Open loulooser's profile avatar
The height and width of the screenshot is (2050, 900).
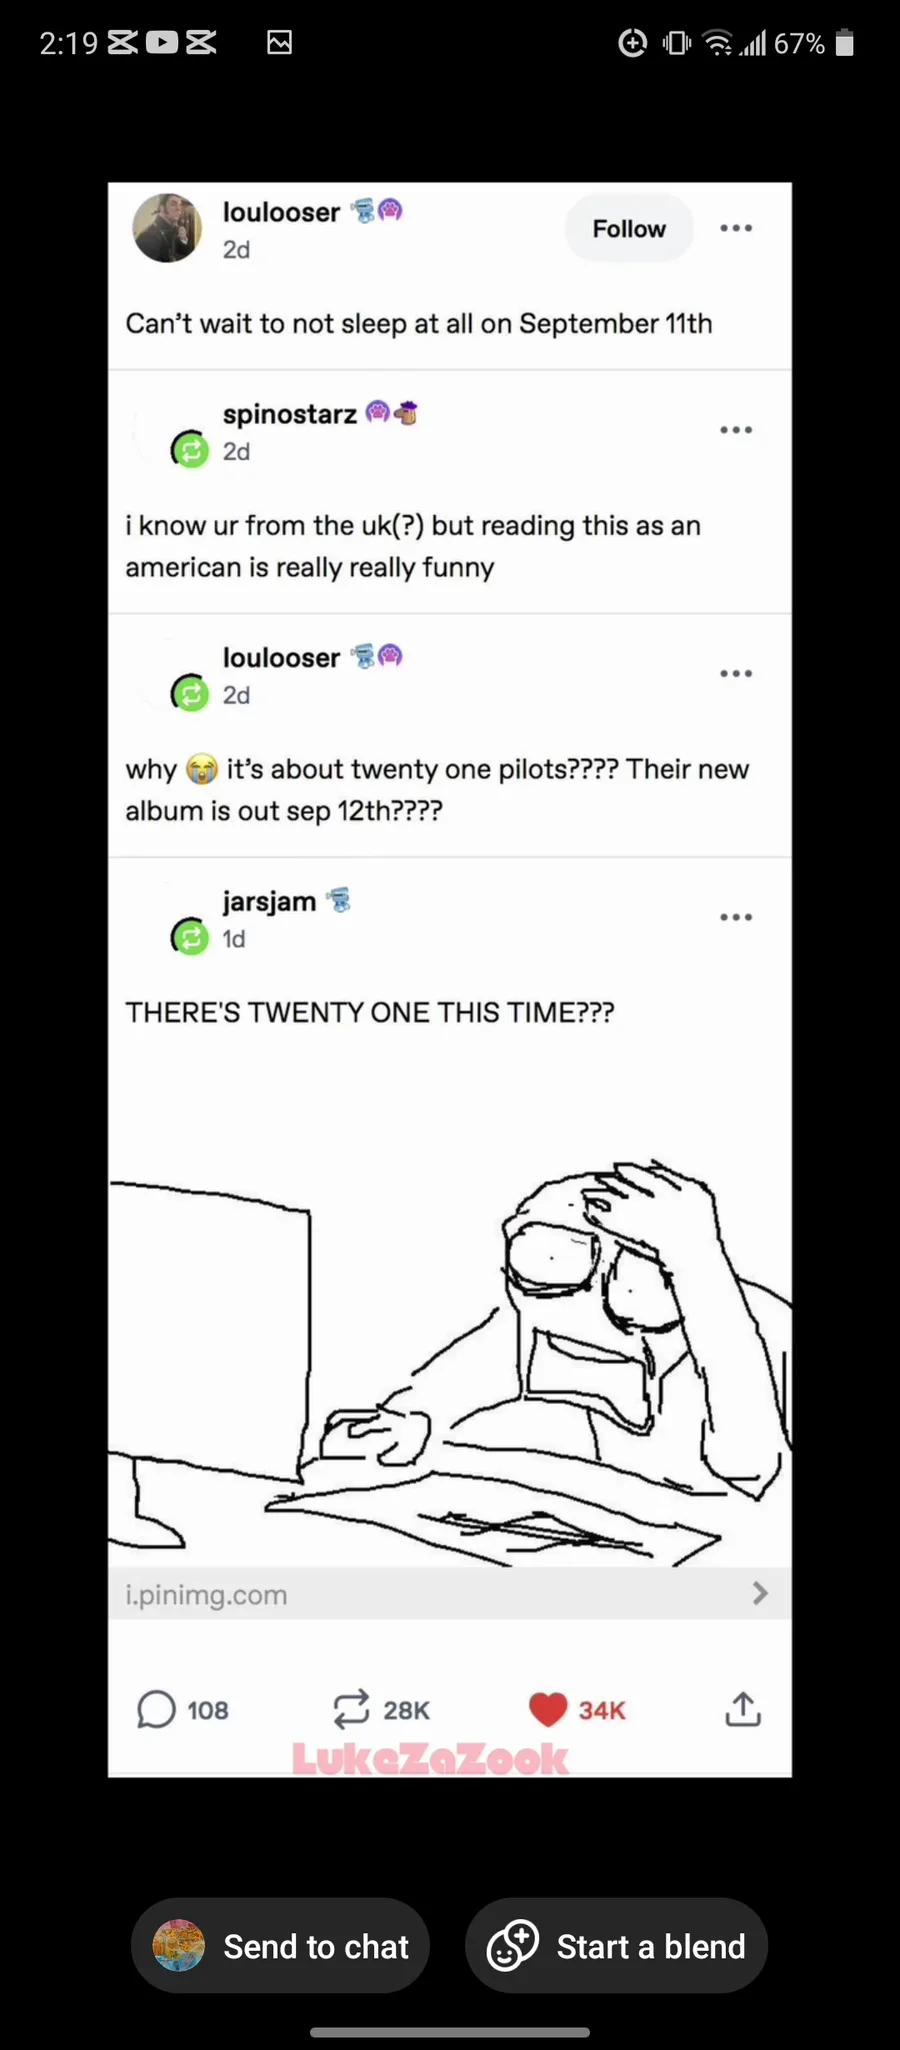tap(167, 228)
